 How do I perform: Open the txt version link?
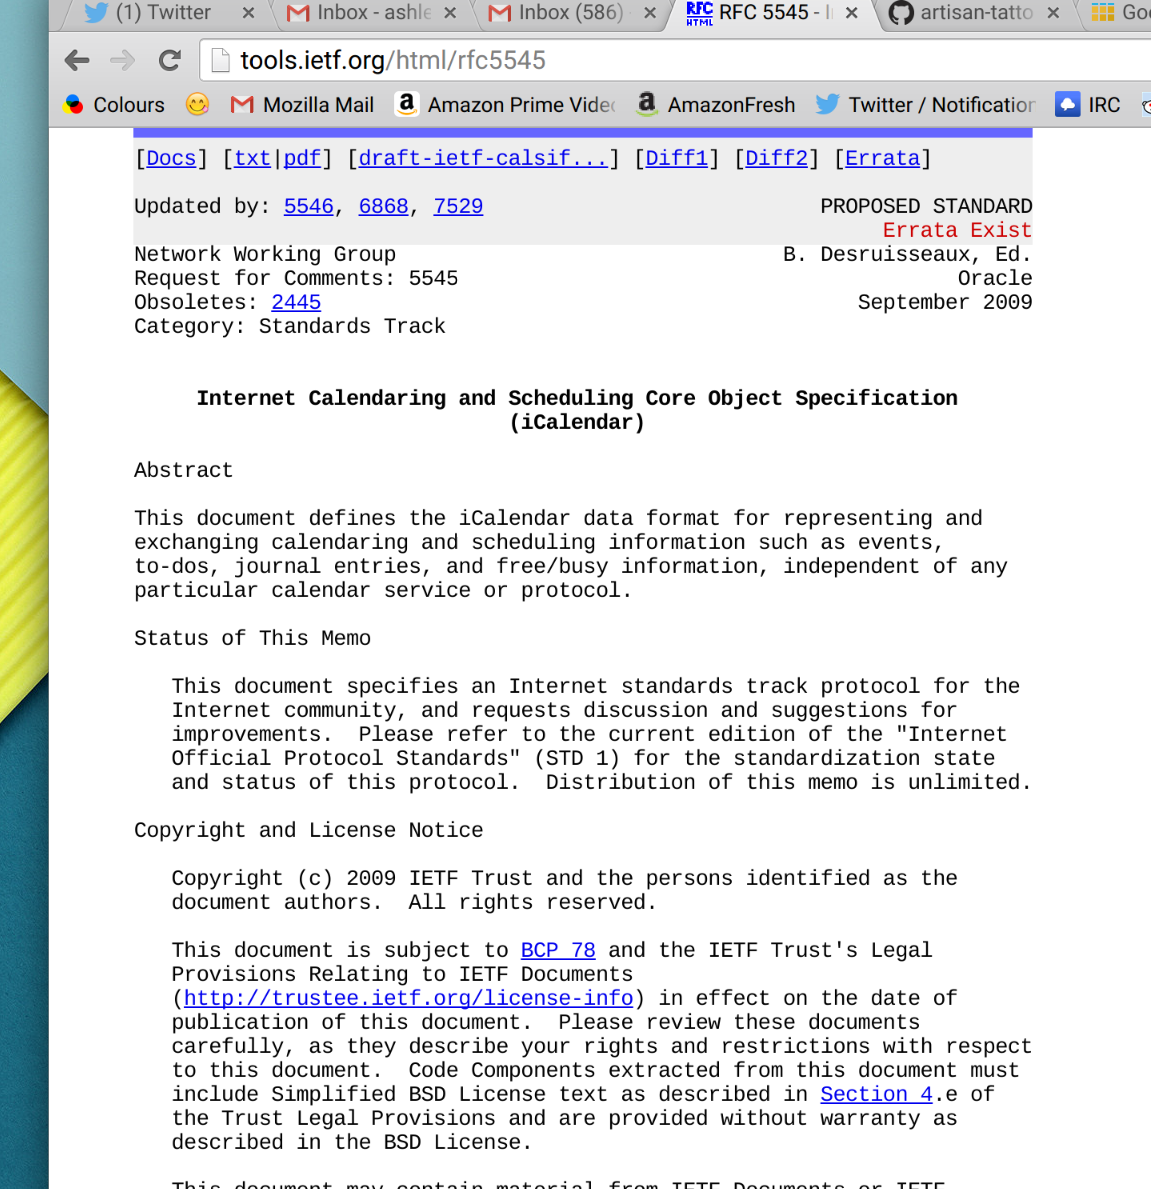pos(252,158)
